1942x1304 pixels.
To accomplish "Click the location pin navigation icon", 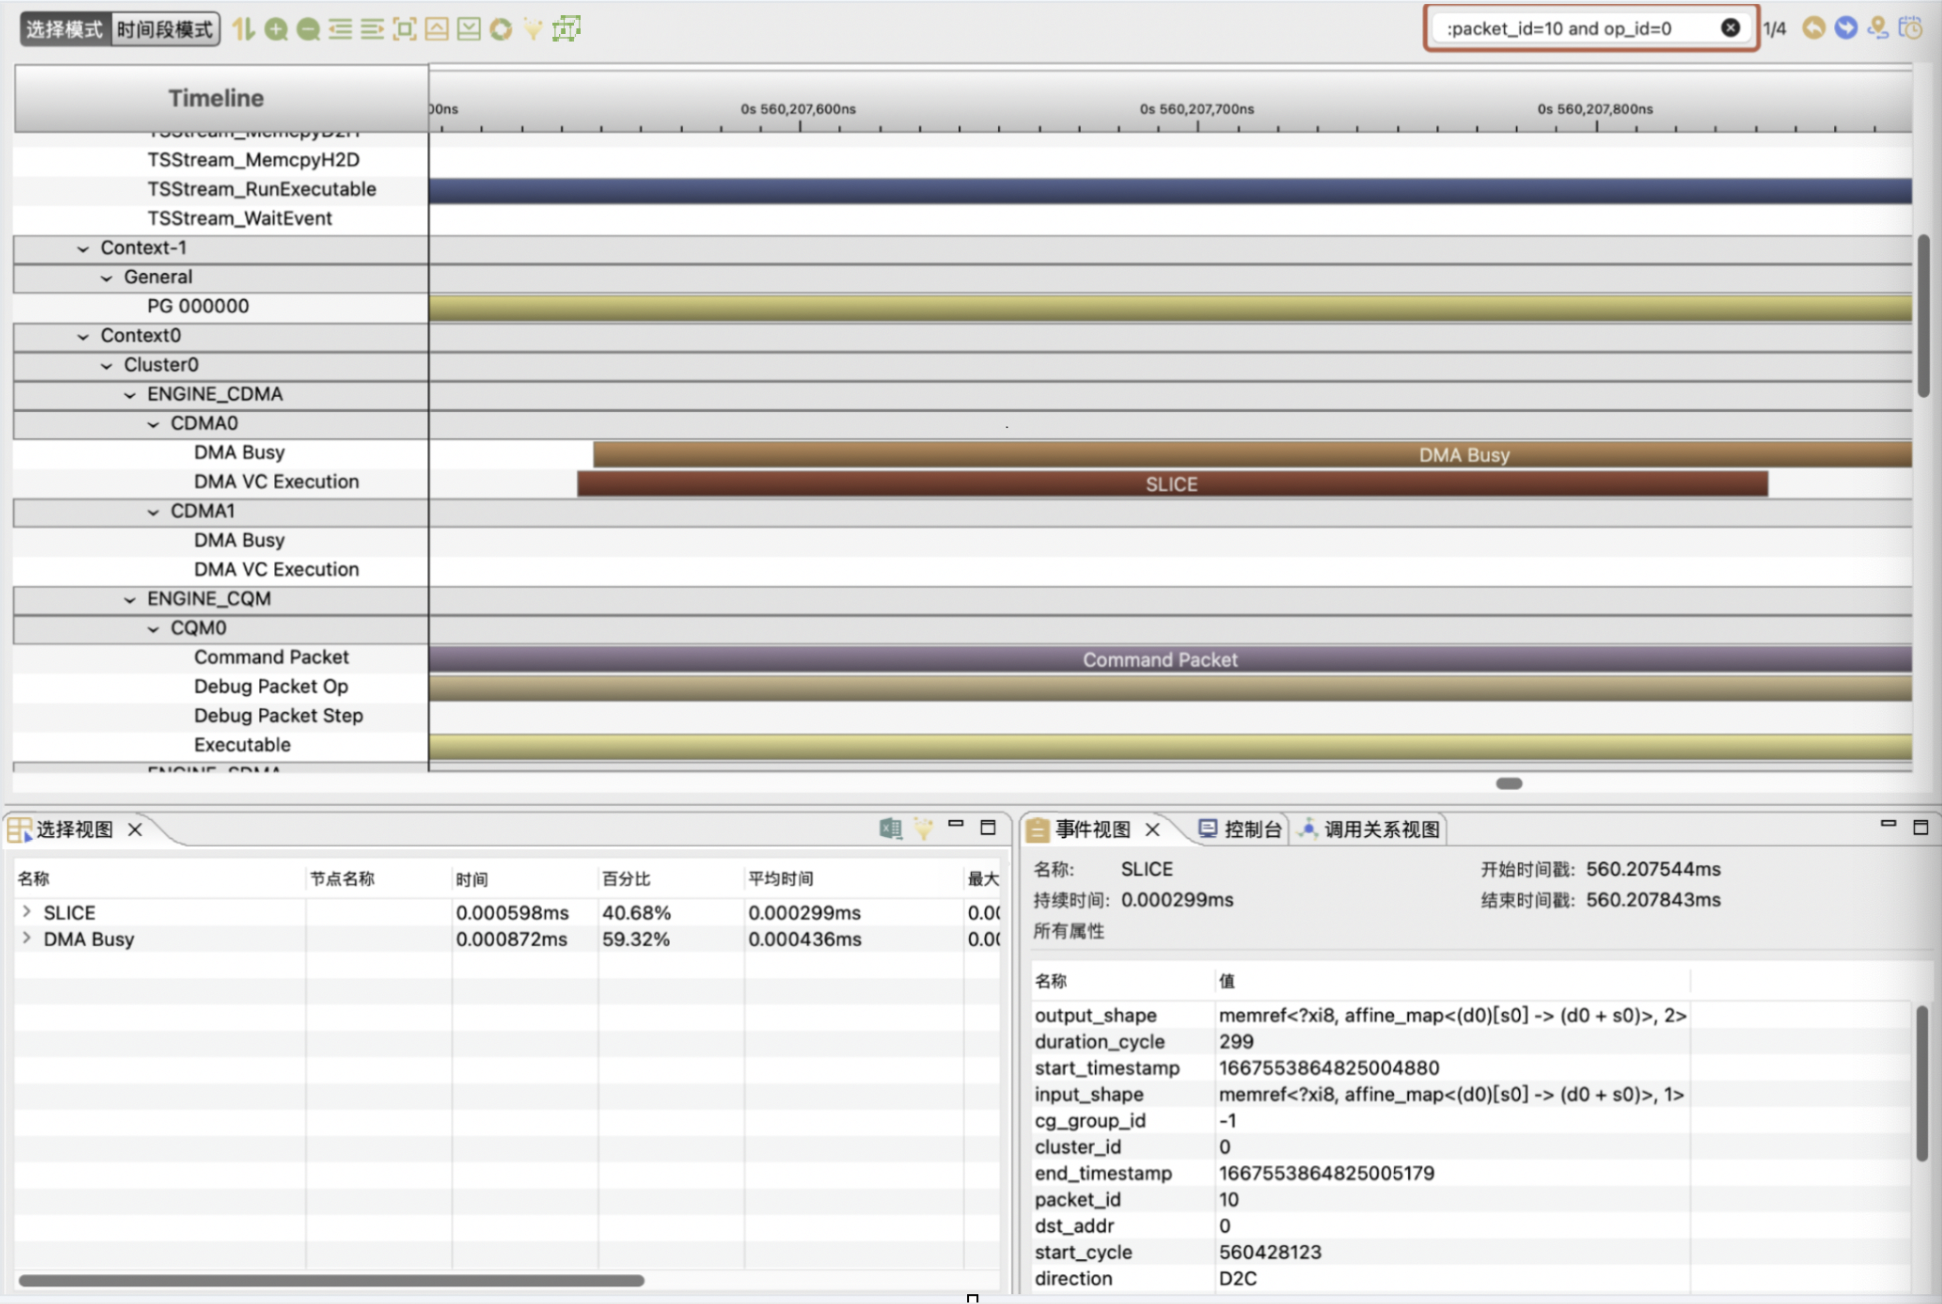I will click(1878, 28).
